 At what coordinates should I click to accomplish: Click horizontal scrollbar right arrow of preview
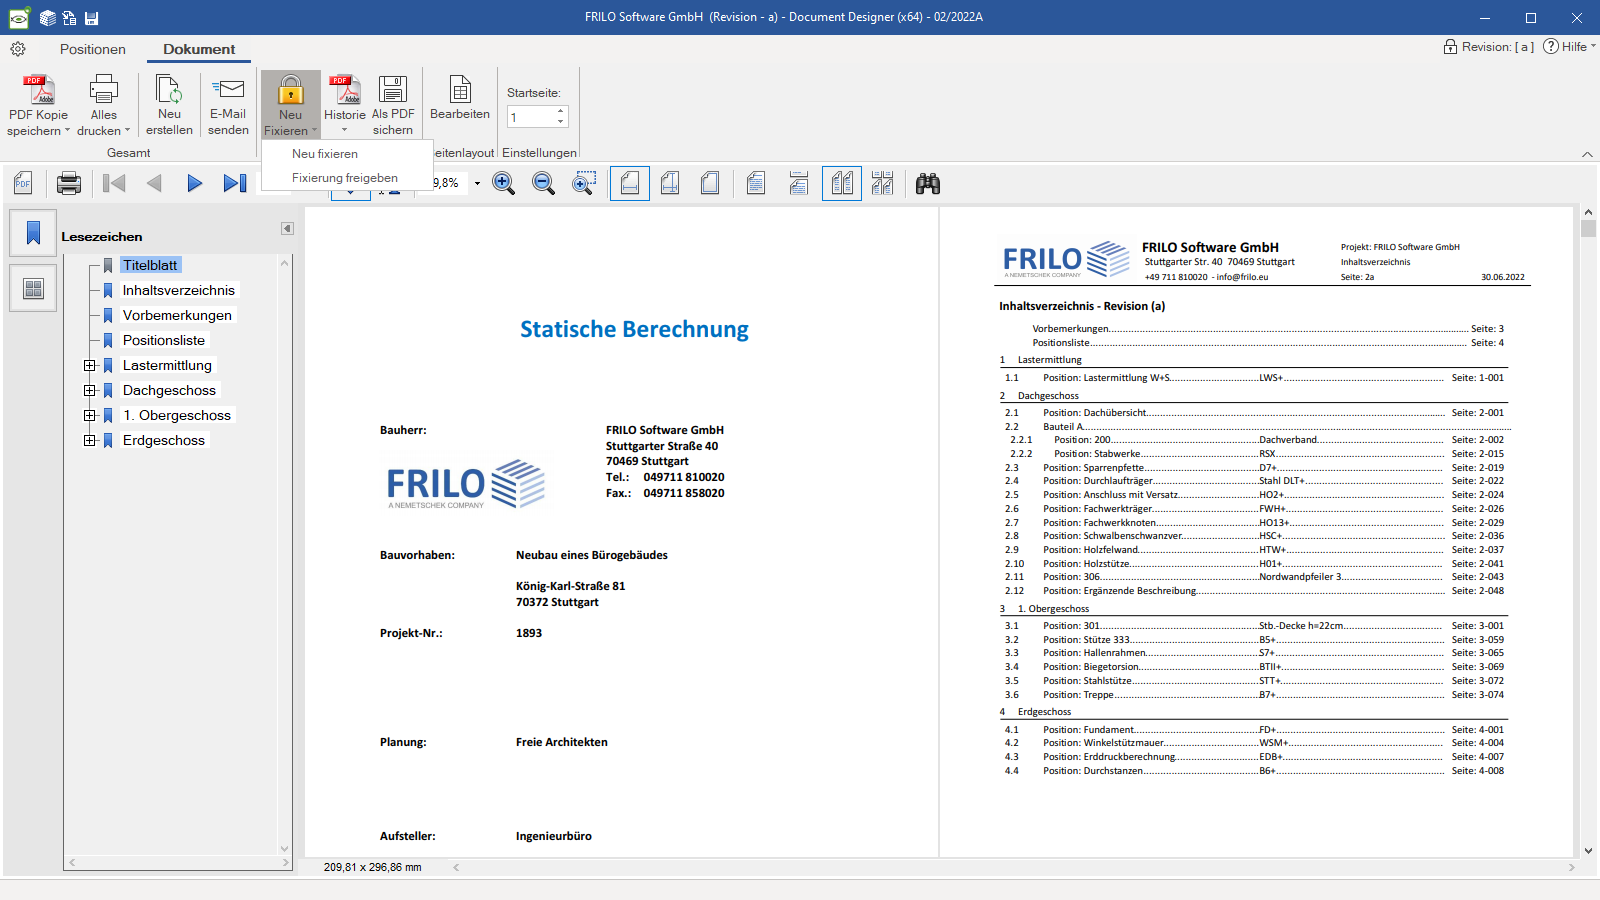point(1571,867)
